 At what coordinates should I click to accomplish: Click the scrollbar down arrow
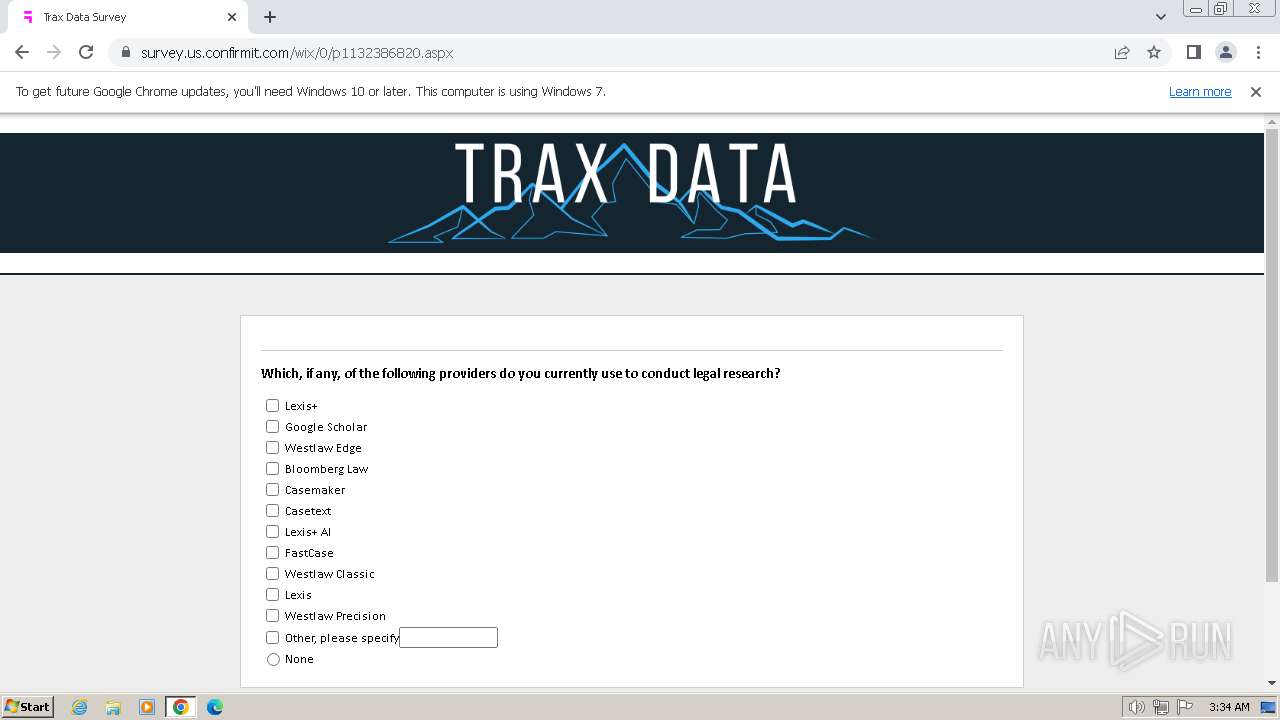point(1272,683)
